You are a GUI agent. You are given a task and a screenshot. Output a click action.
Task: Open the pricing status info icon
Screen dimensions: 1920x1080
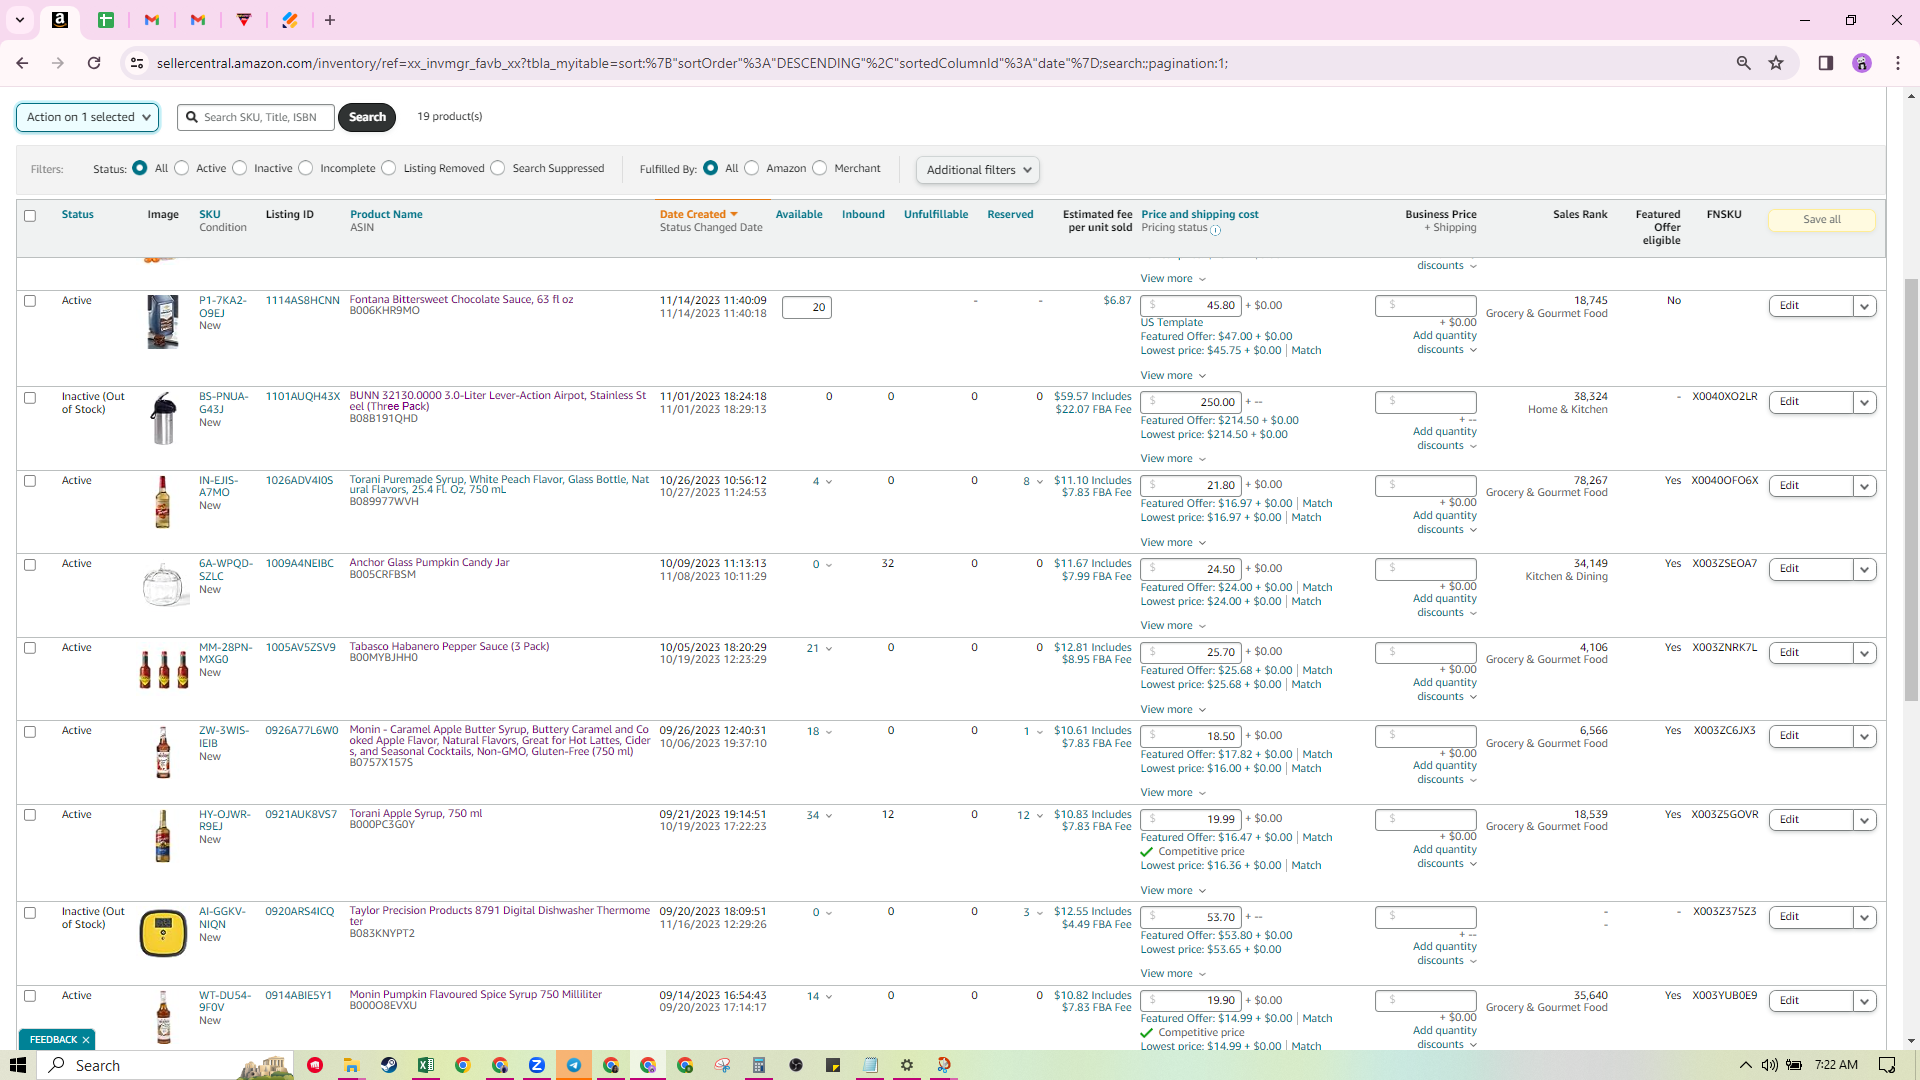tap(1216, 230)
